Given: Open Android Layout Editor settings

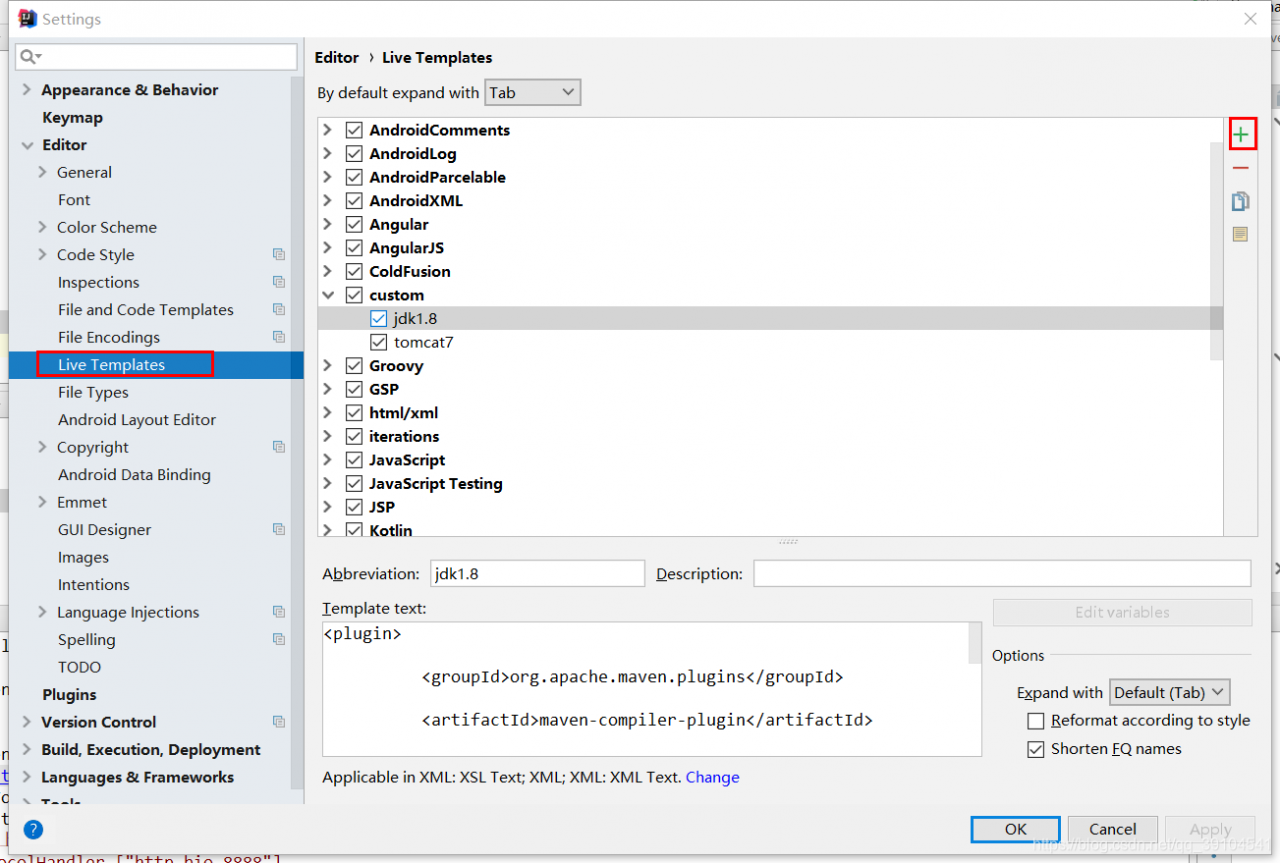Looking at the screenshot, I should [137, 420].
